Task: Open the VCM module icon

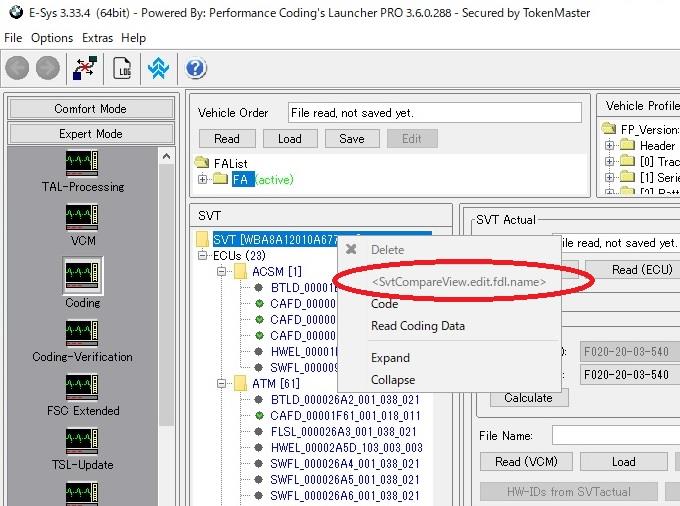Action: pyautogui.click(x=82, y=217)
